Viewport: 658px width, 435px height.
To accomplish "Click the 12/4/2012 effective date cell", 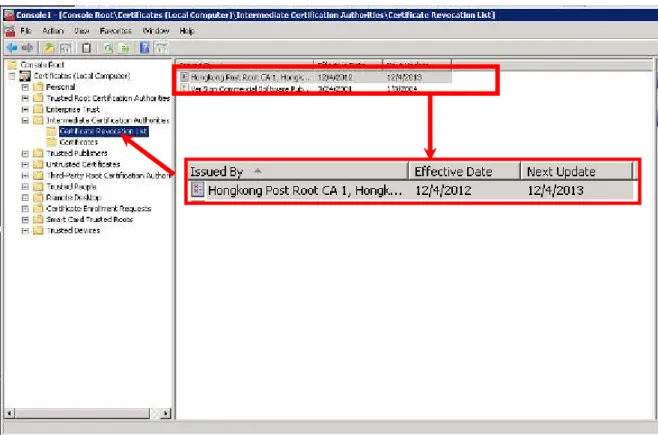I will (x=335, y=77).
